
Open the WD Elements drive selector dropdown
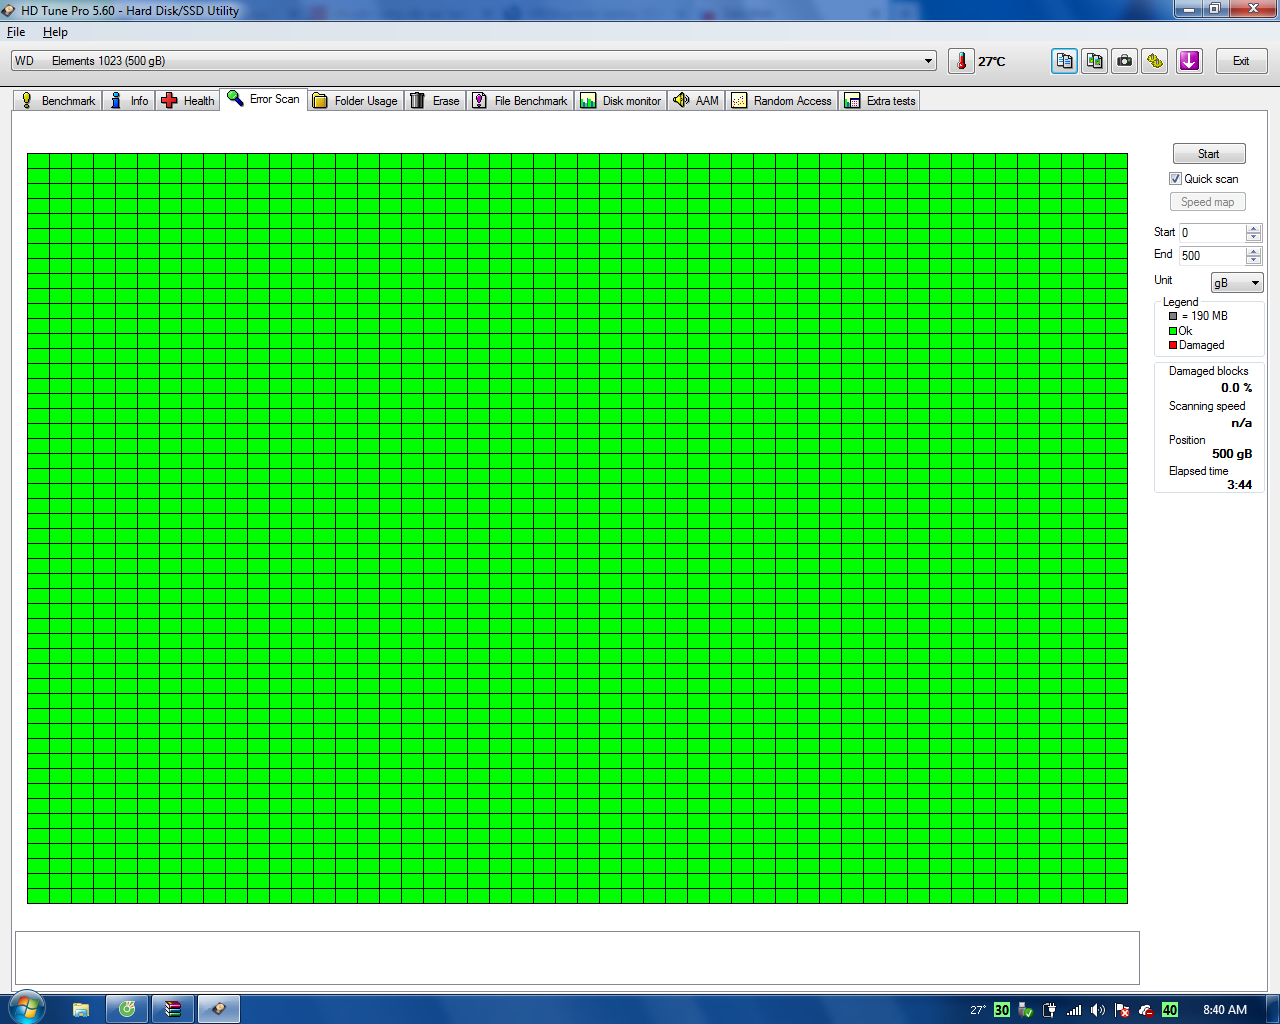click(x=928, y=60)
